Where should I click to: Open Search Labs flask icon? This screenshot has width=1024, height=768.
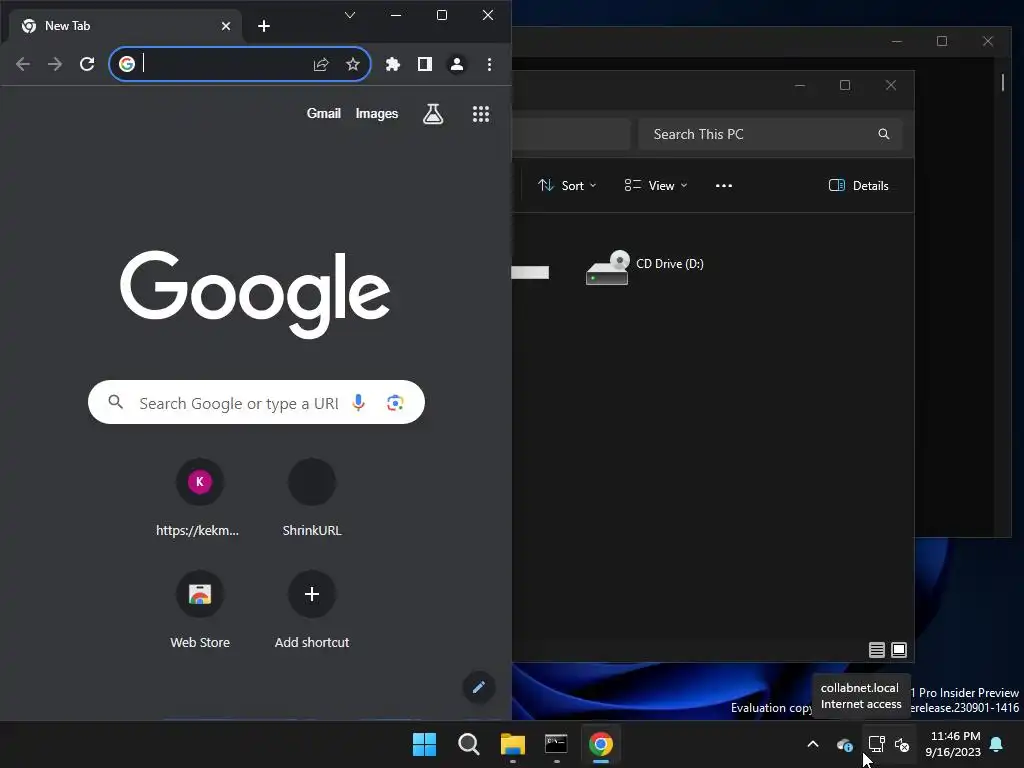tap(433, 114)
